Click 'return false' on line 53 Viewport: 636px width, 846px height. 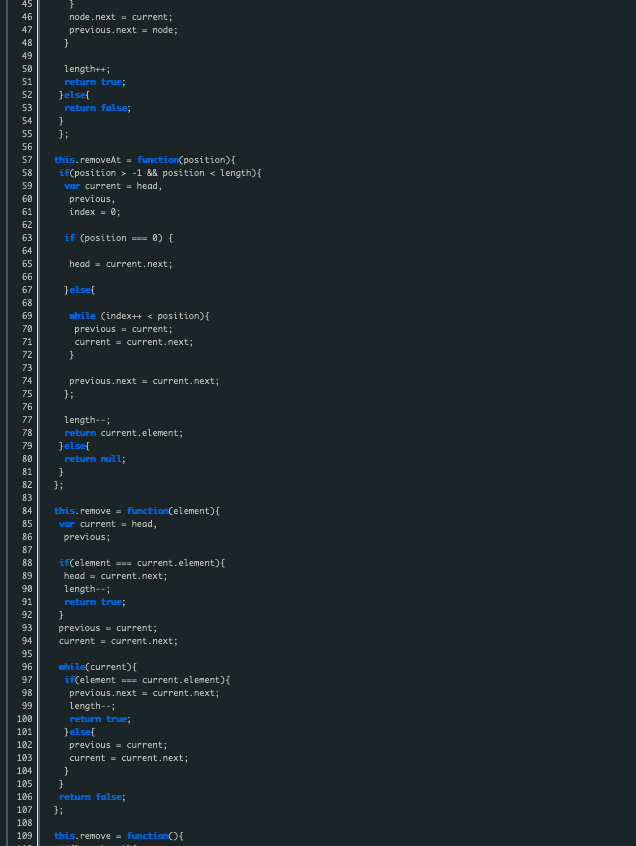[x=97, y=108]
